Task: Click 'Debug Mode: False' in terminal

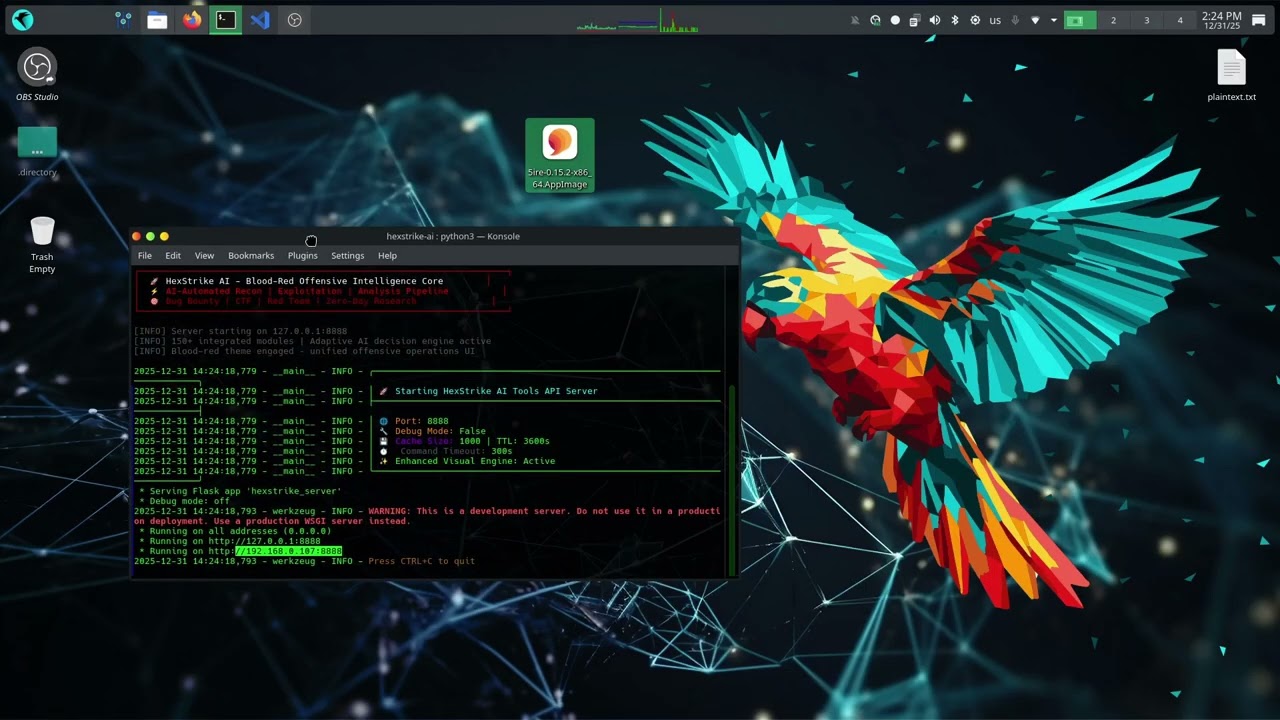Action: tap(440, 431)
